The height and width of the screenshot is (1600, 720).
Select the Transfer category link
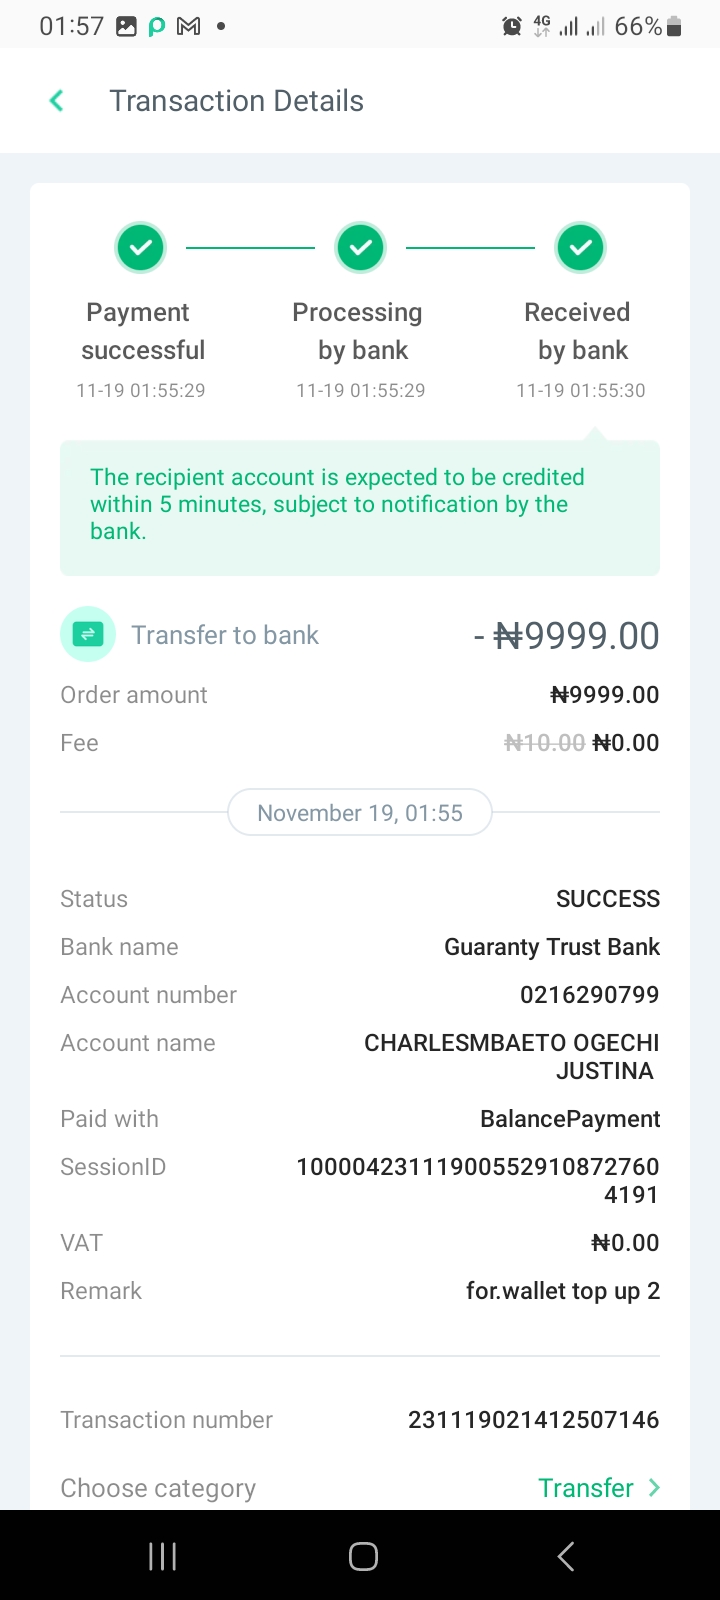[586, 1488]
